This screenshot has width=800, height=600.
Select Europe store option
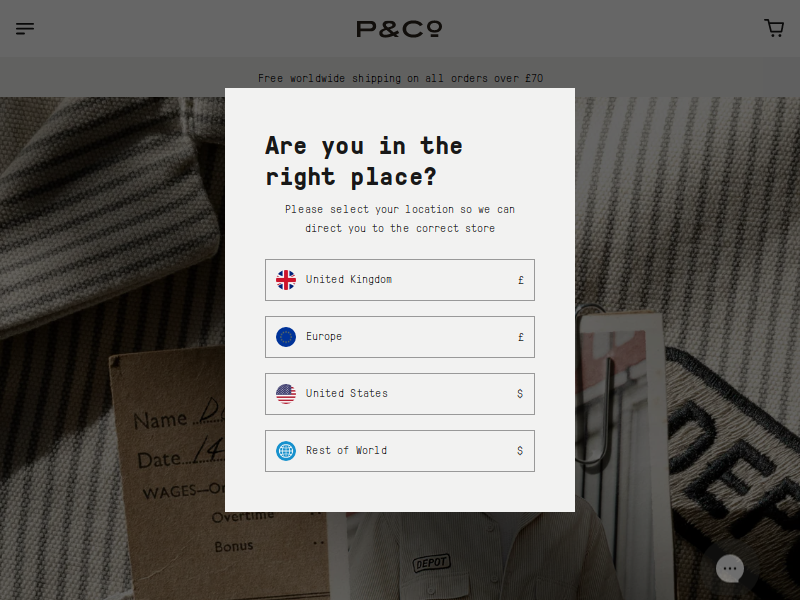tap(399, 337)
